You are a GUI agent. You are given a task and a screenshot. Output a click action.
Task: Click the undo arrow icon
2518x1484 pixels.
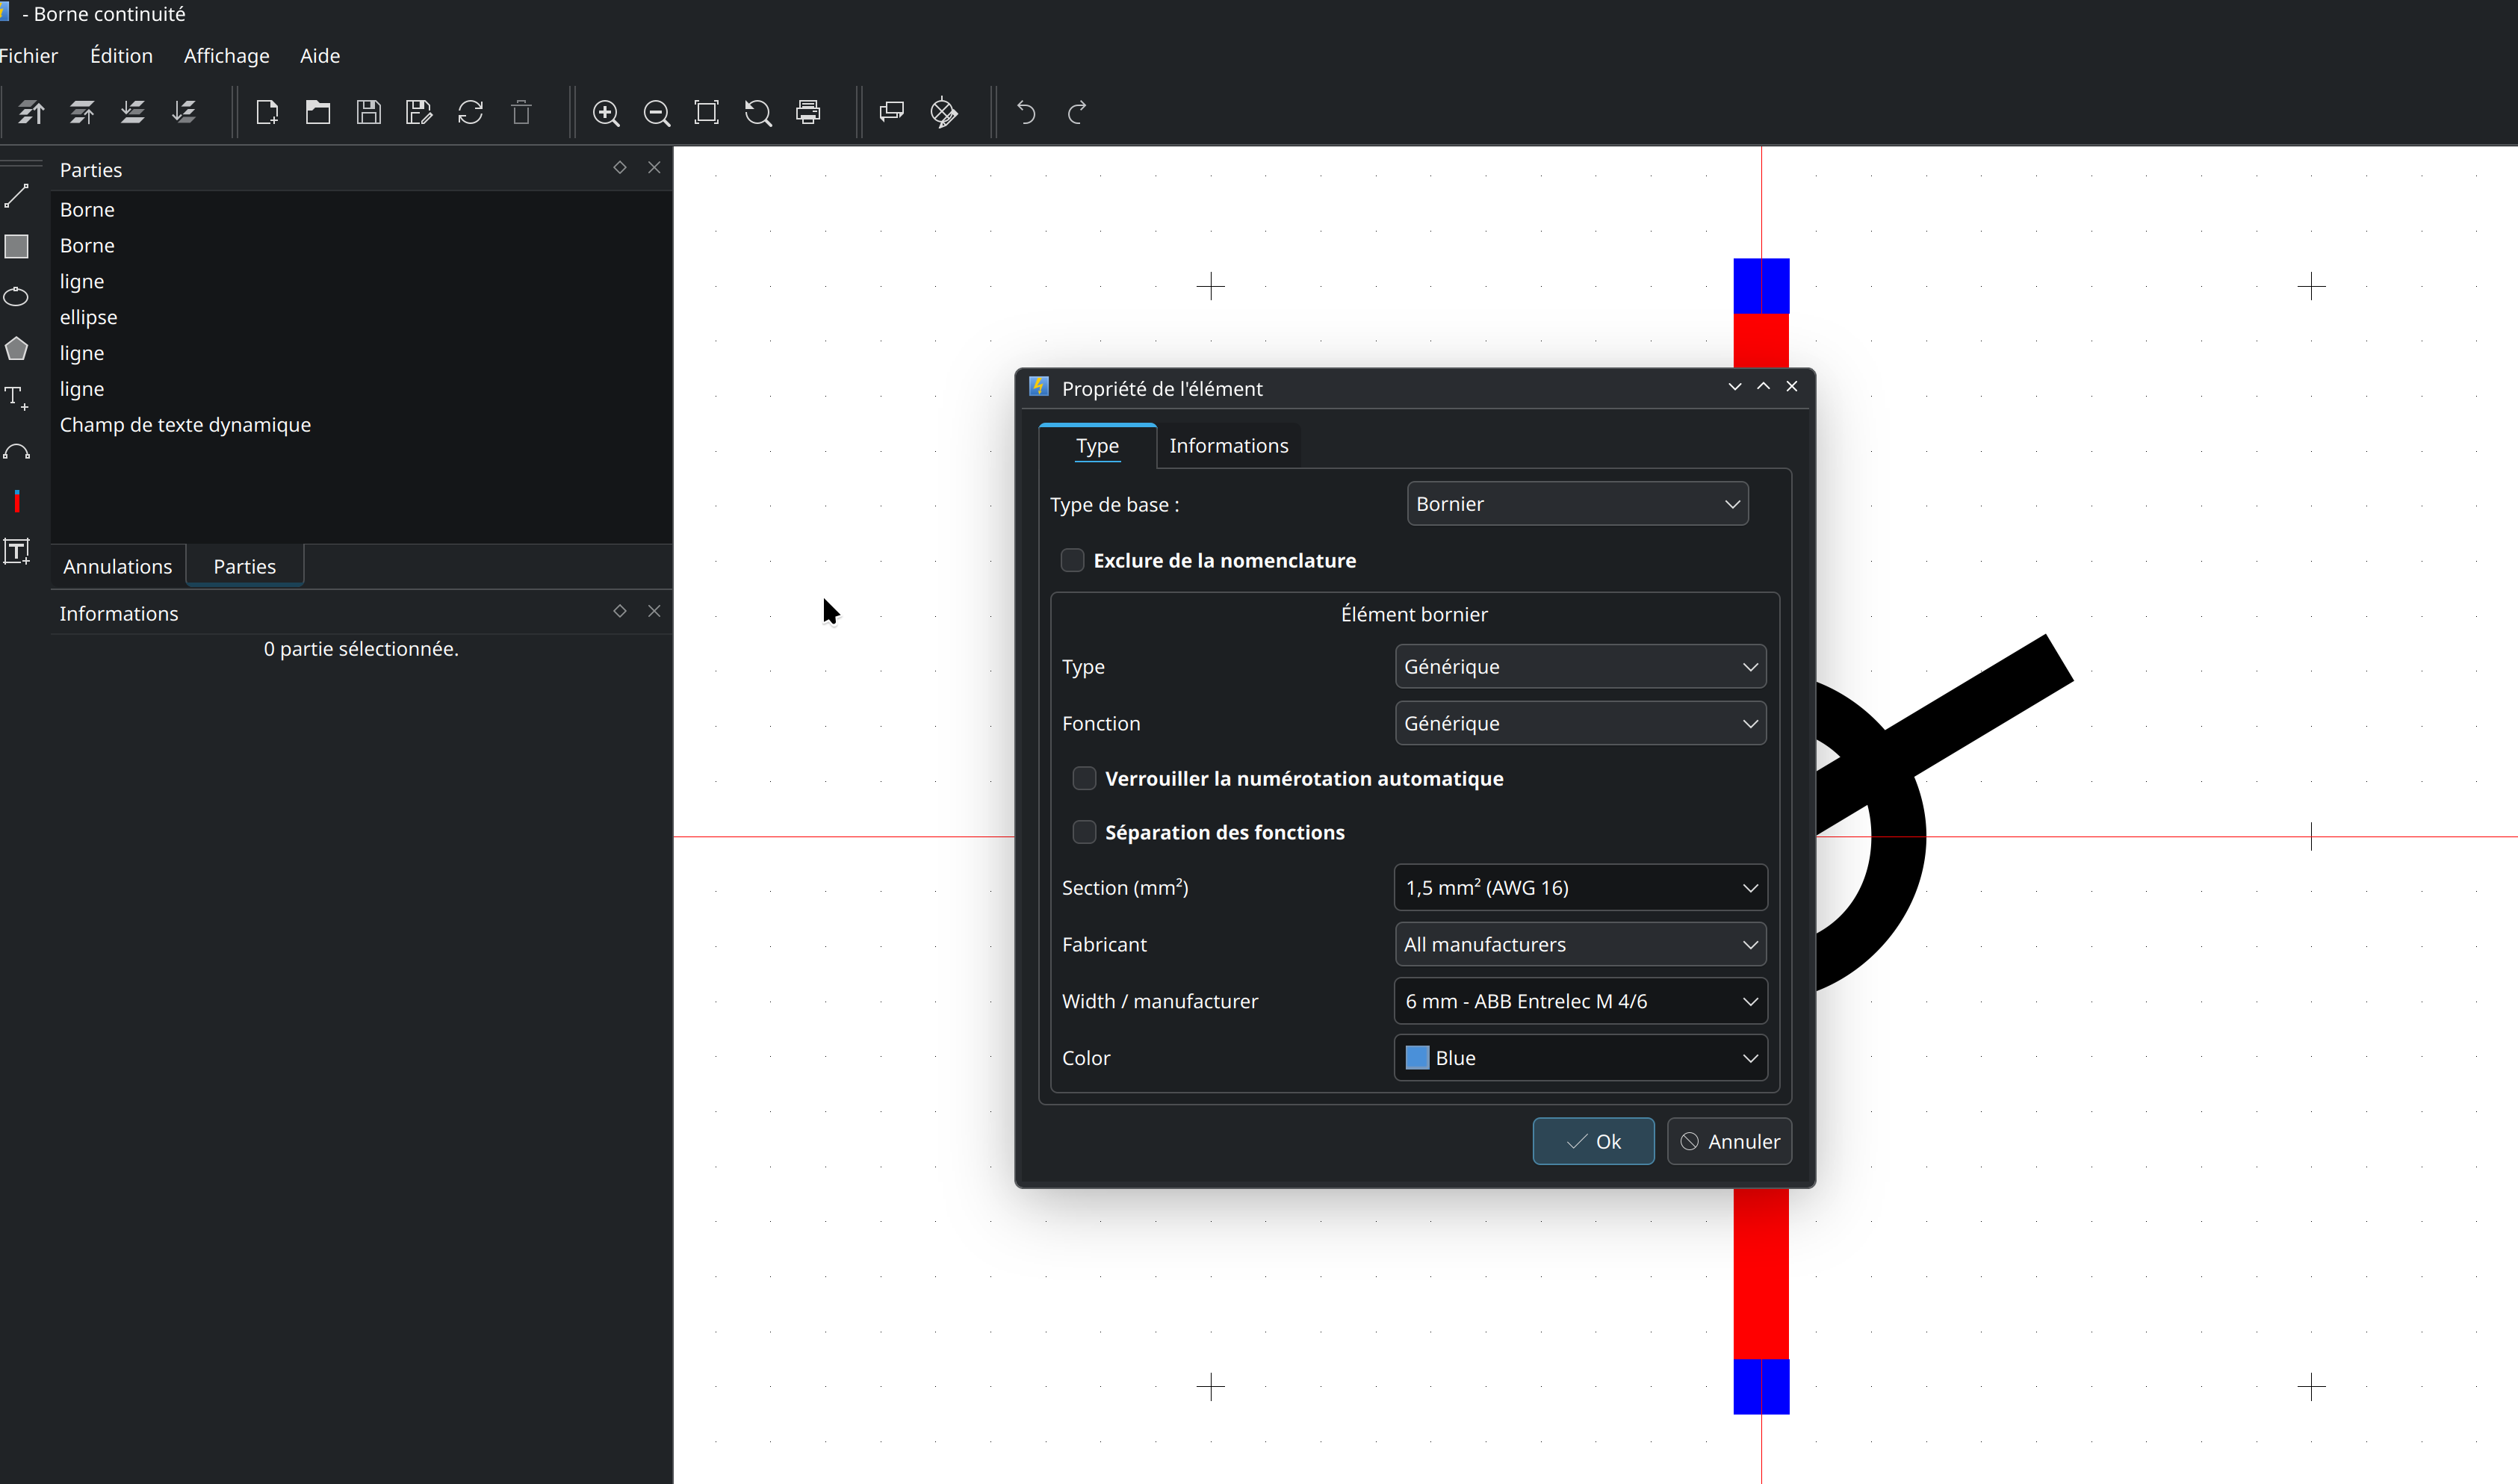coord(1026,112)
